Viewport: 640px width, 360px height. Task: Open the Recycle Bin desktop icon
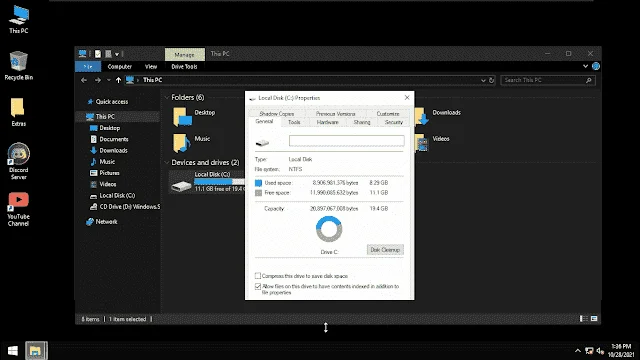click(18, 66)
